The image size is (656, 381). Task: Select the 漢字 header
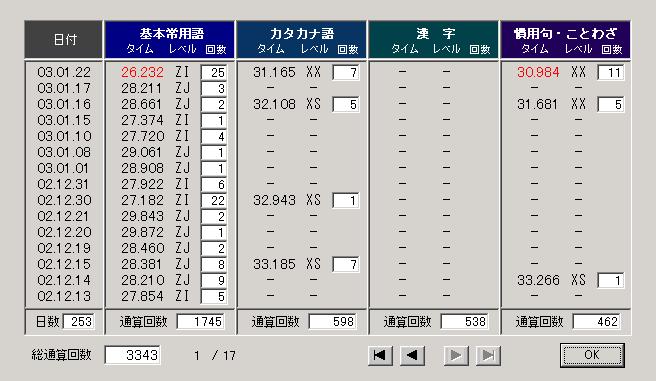point(434,40)
